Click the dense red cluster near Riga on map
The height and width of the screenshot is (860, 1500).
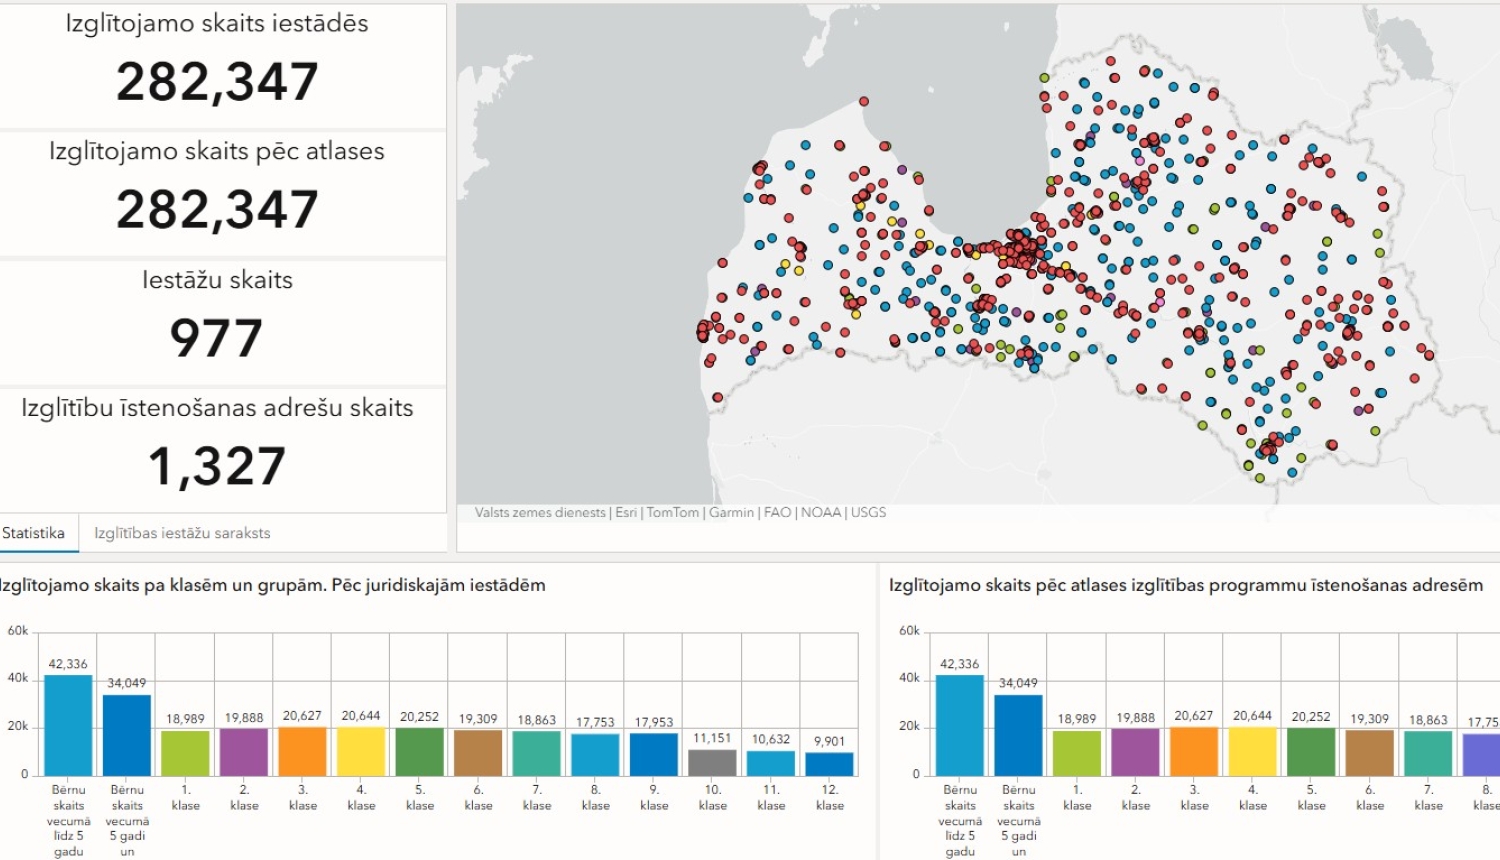point(1022,249)
